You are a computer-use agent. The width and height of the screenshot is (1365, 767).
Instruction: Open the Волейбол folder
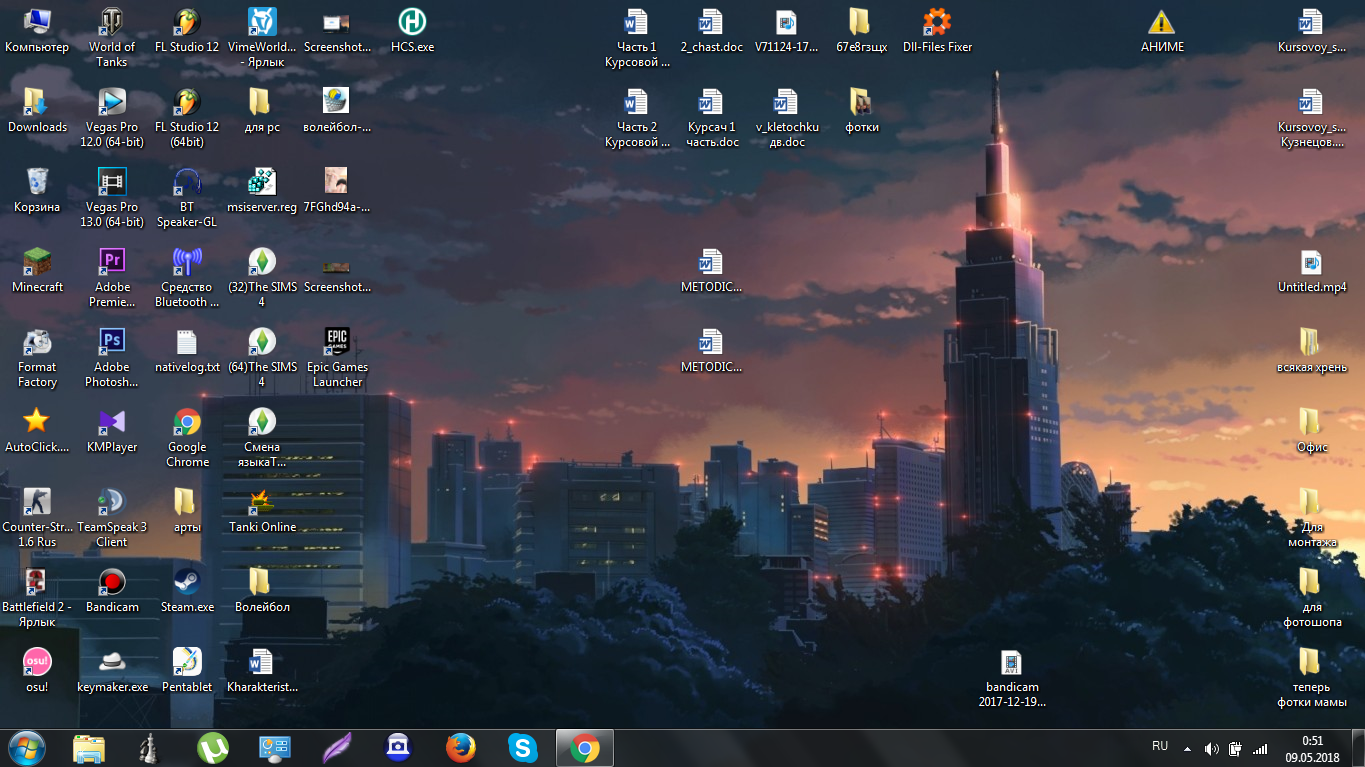click(262, 590)
